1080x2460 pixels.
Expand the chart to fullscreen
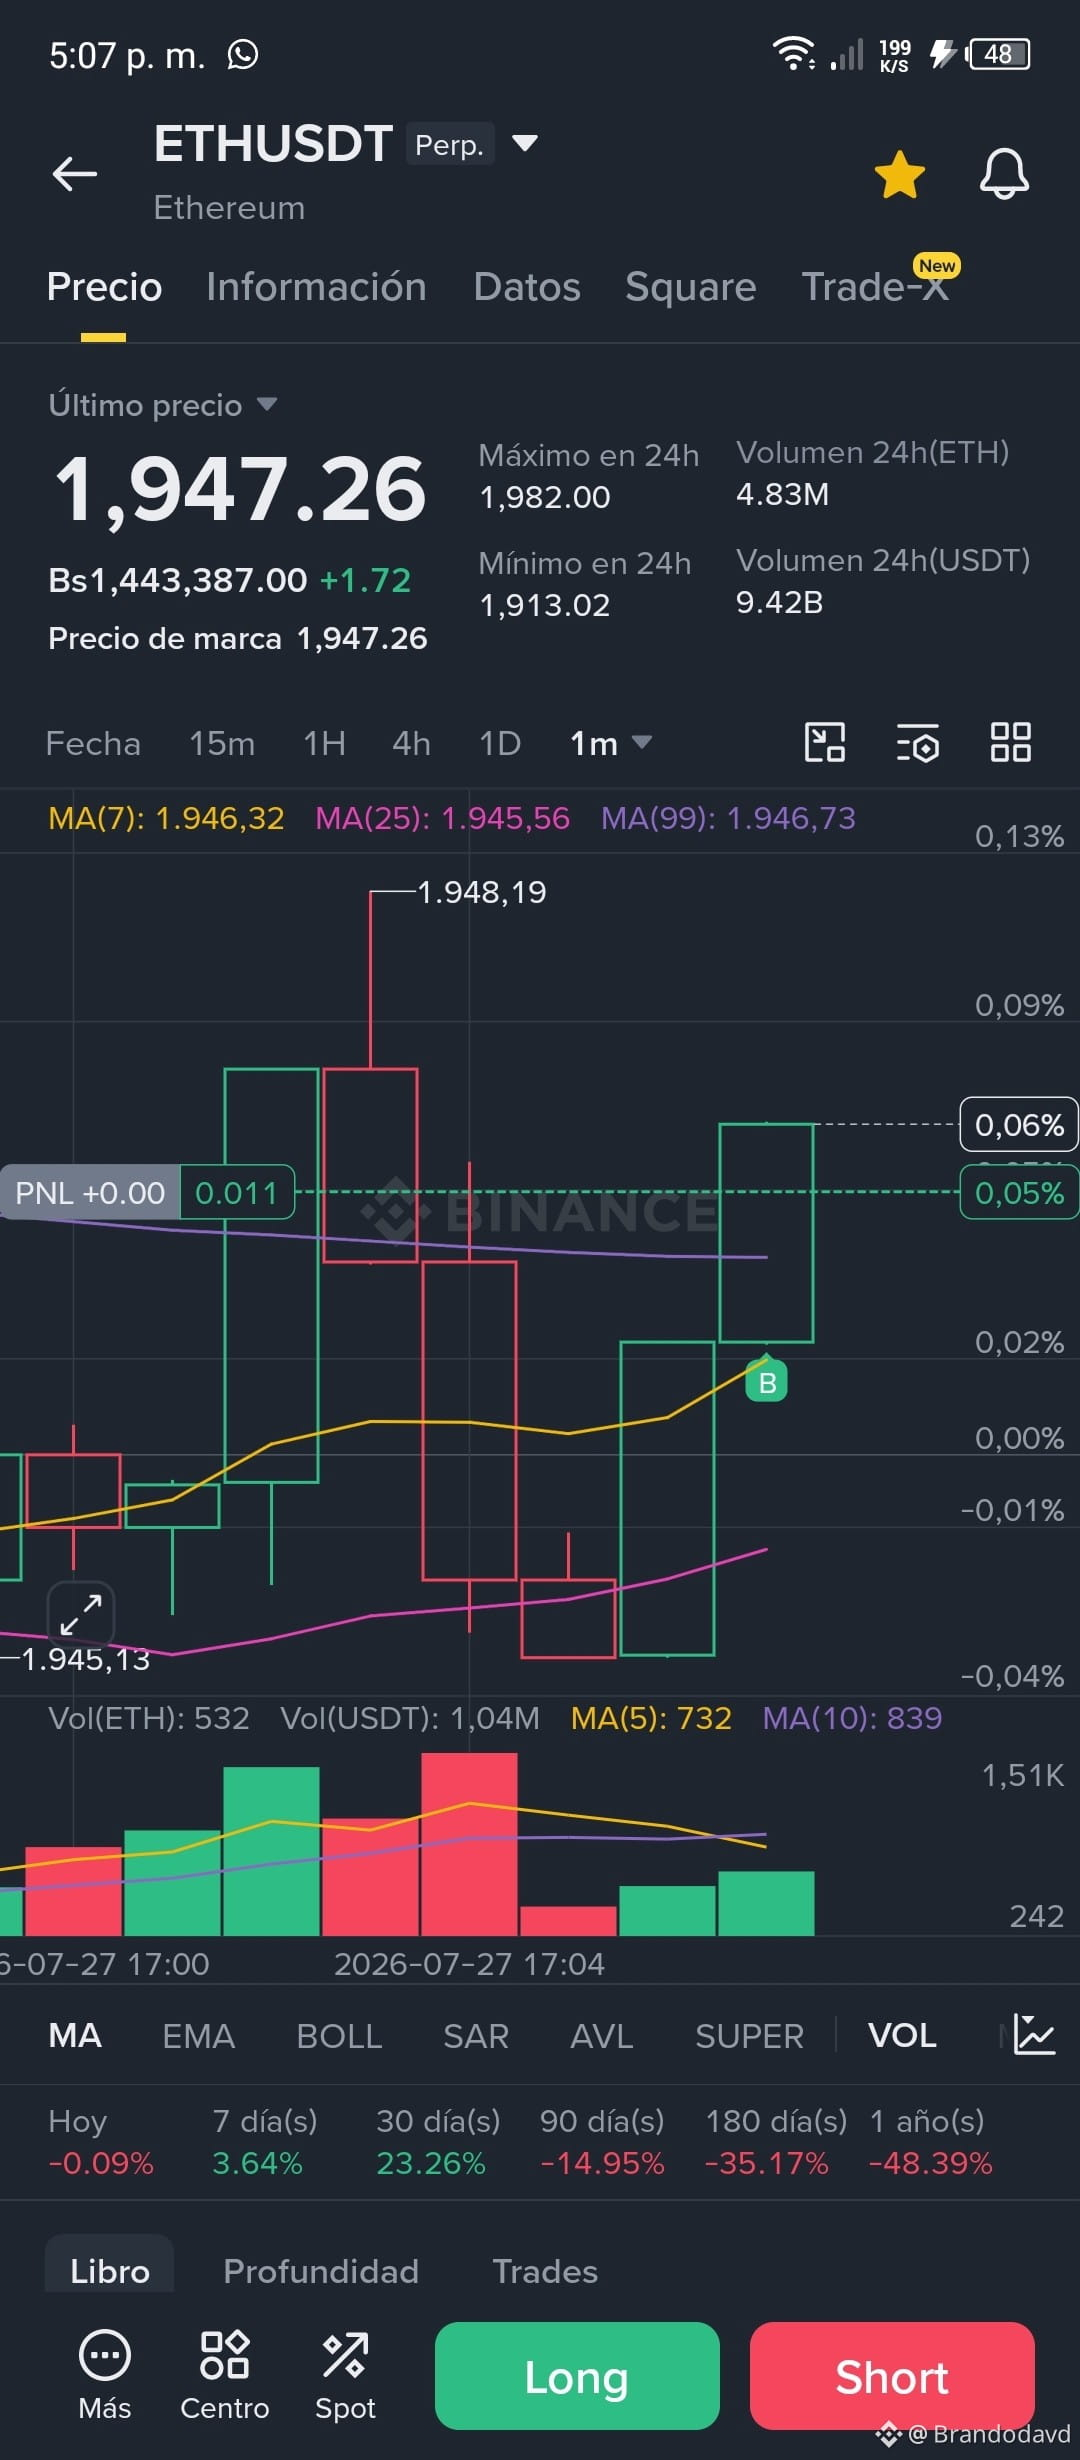click(80, 1614)
